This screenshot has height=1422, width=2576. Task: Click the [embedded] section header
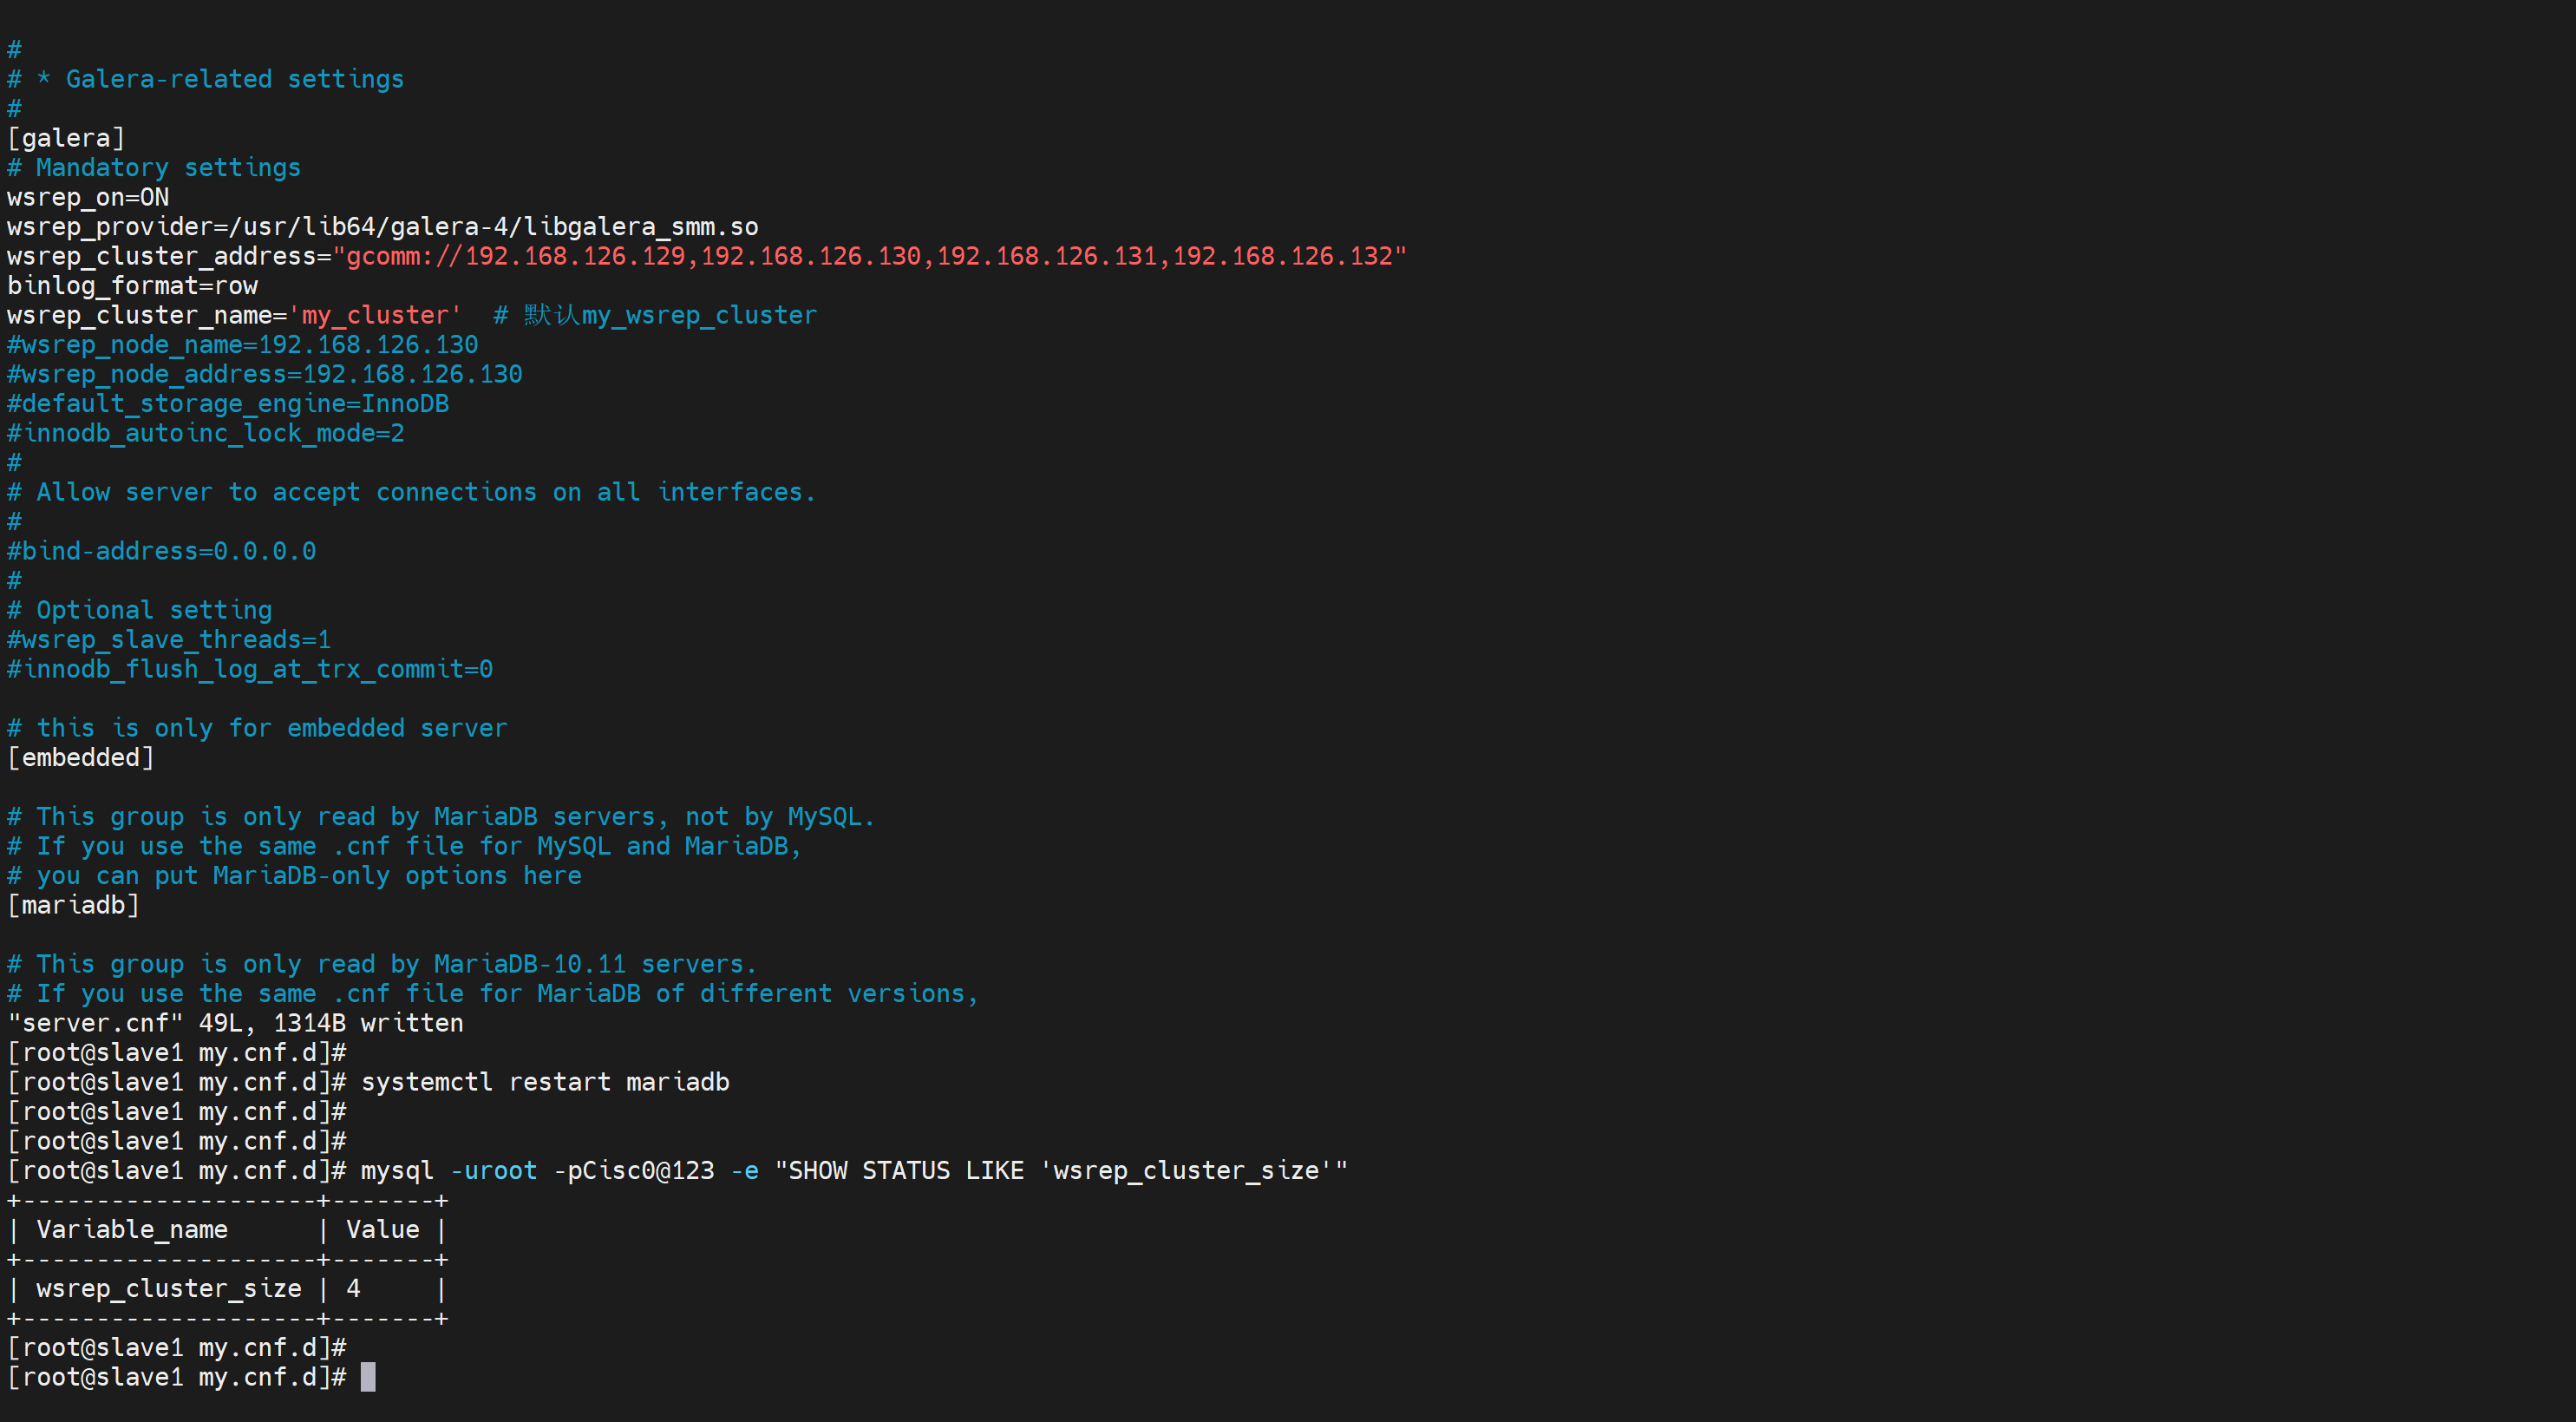coord(81,758)
